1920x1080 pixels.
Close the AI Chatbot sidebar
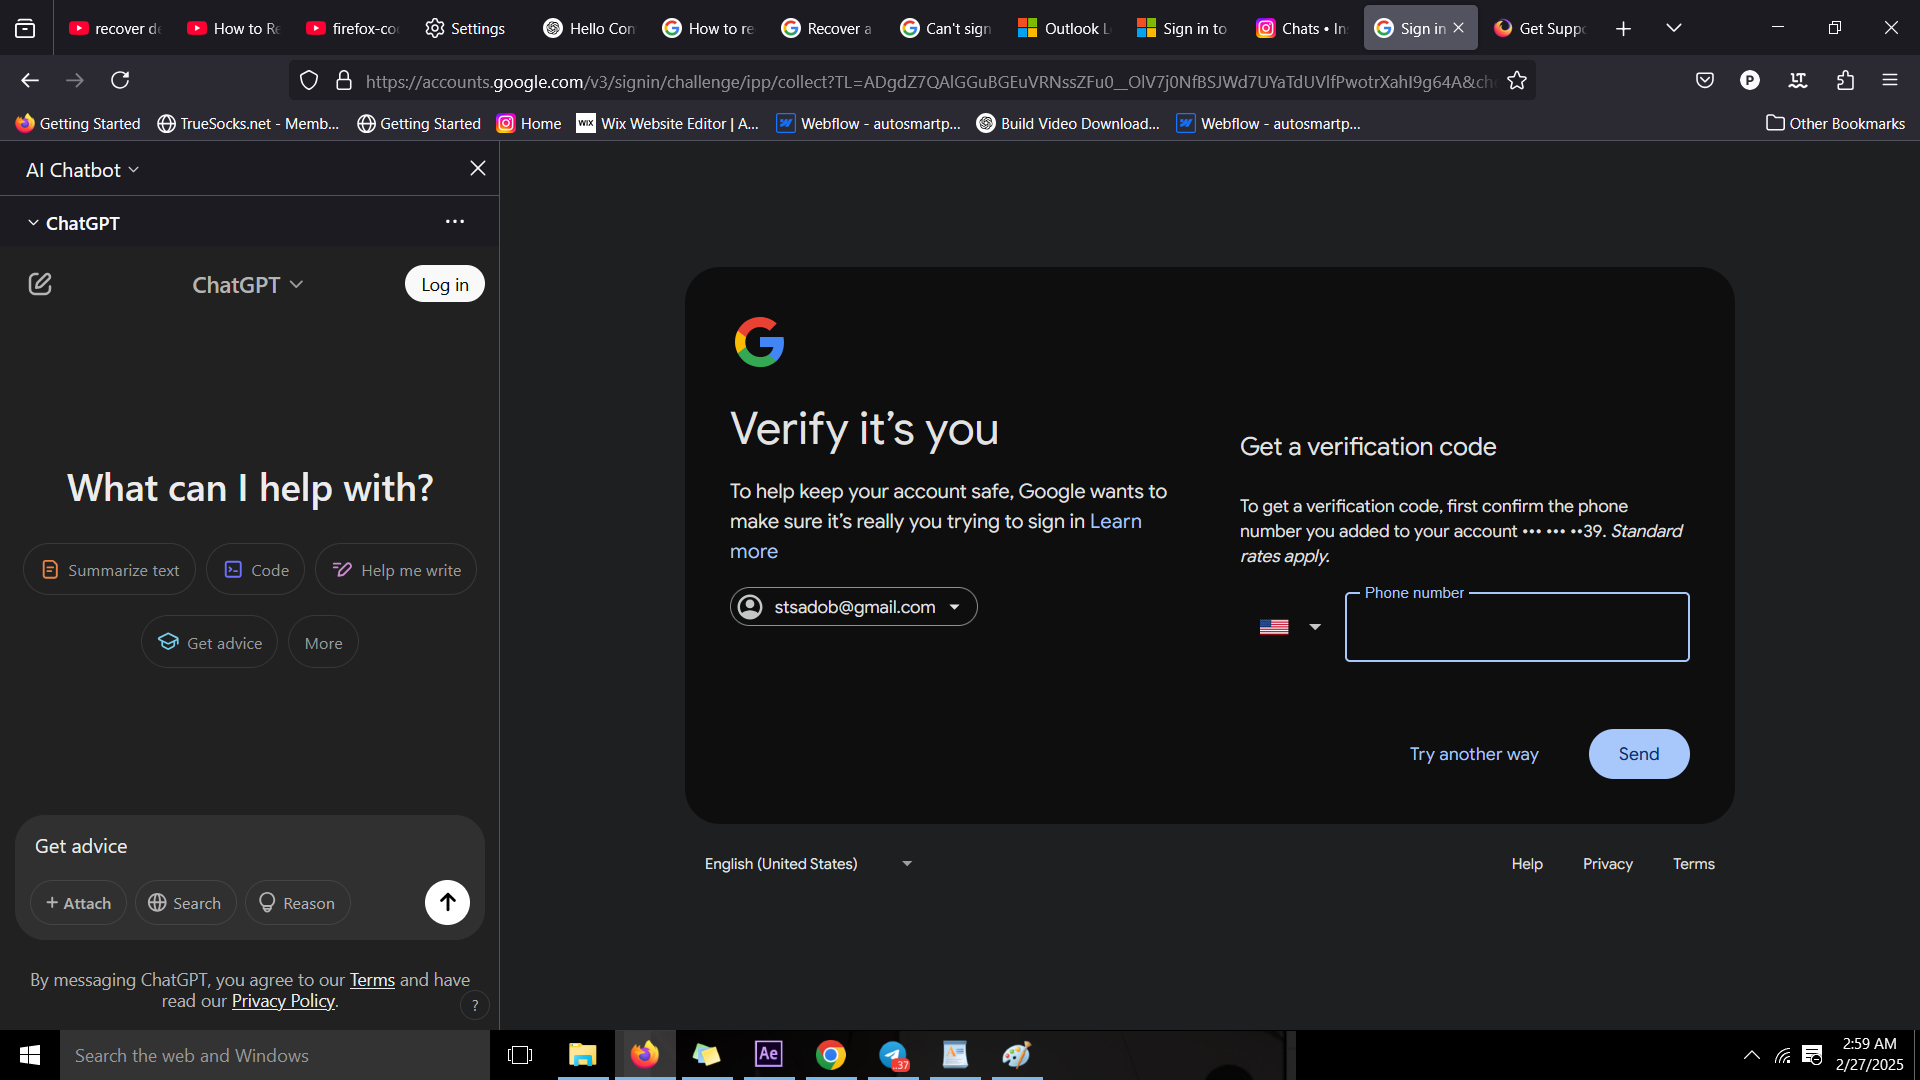coord(478,168)
